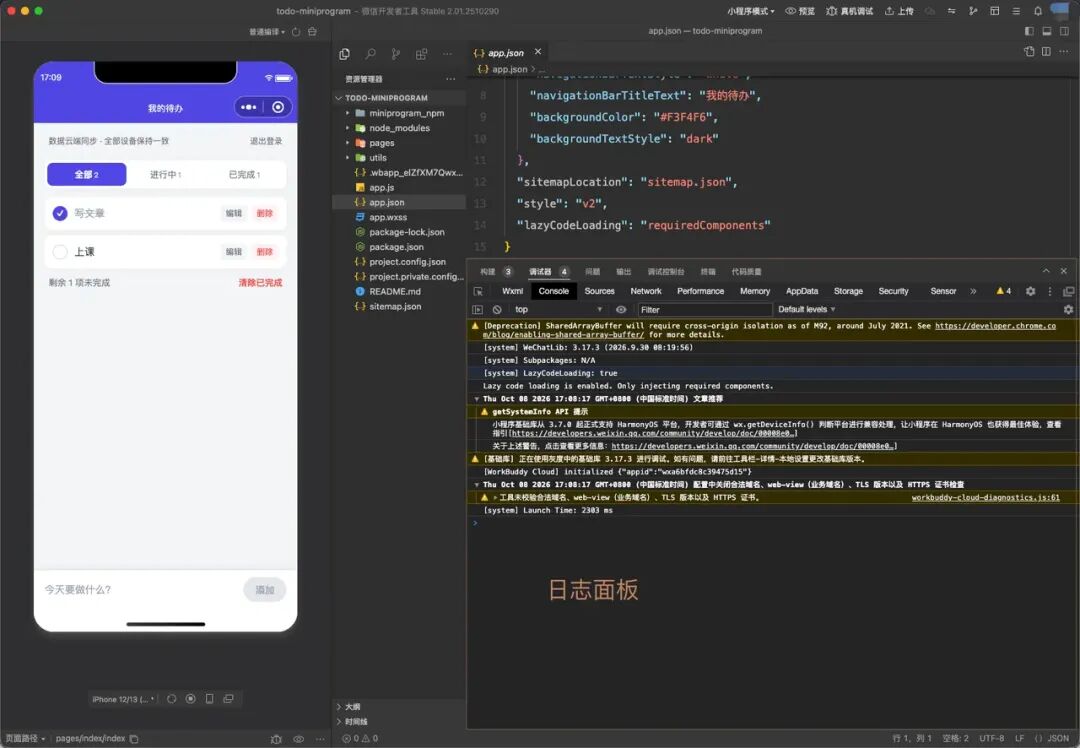Toggle the bottom panel layout icon

coord(1047,31)
